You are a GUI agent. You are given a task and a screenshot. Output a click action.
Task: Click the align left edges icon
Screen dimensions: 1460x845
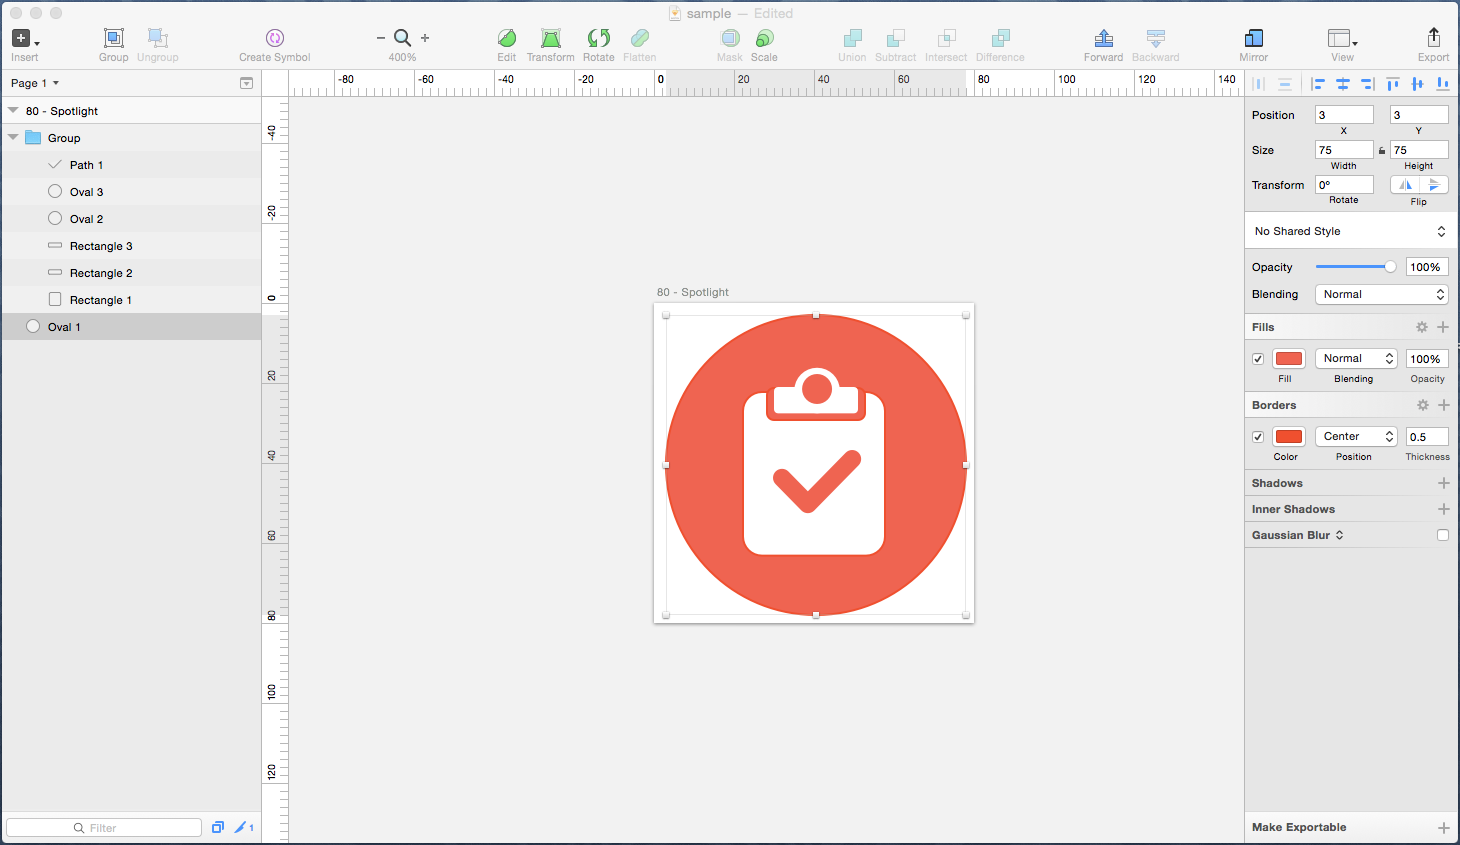(x=1318, y=84)
